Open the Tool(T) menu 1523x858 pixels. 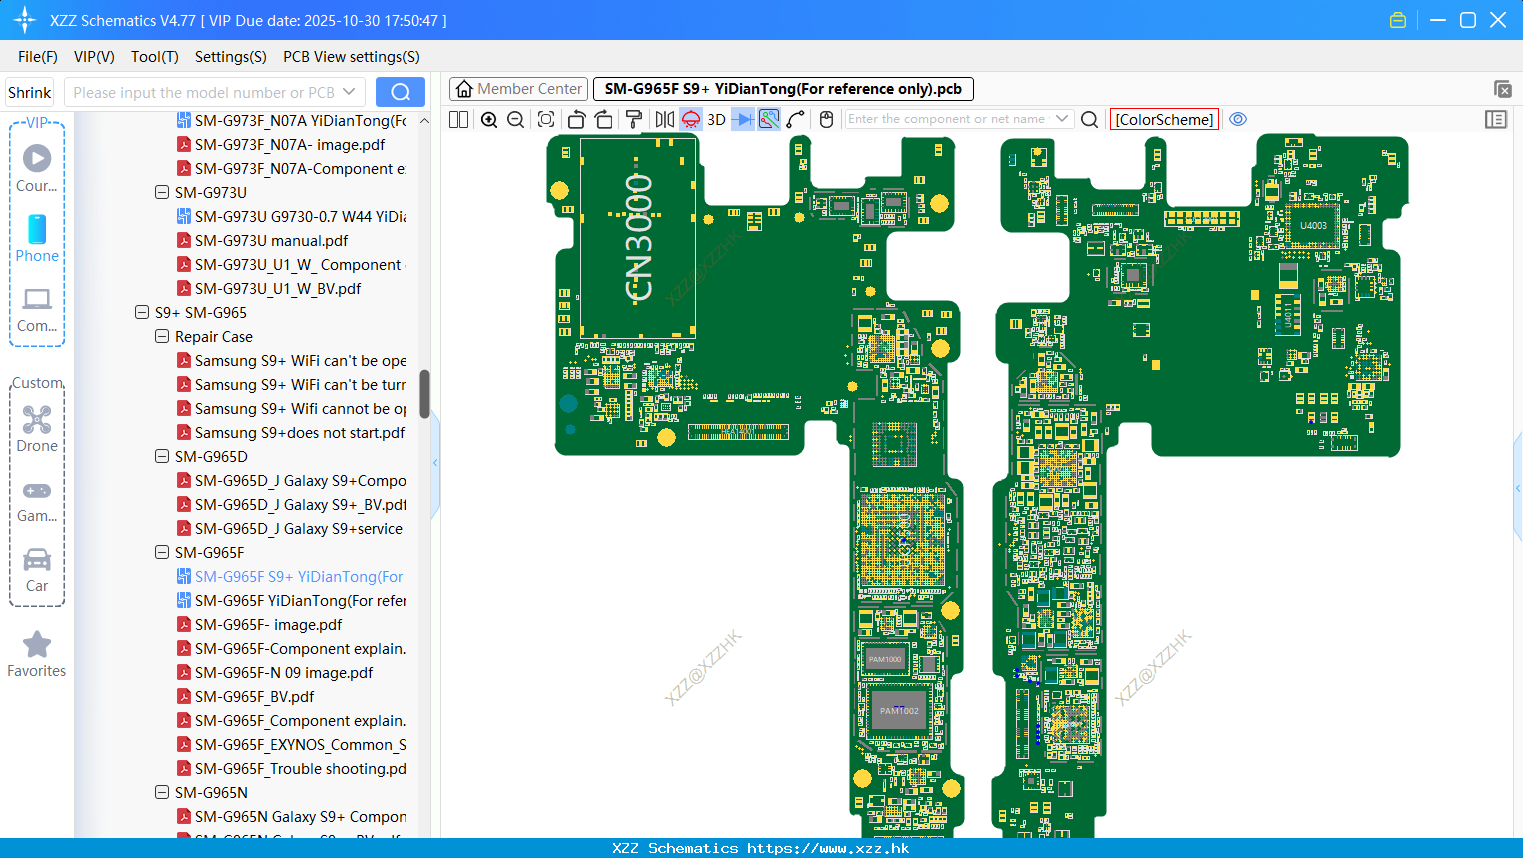click(155, 57)
